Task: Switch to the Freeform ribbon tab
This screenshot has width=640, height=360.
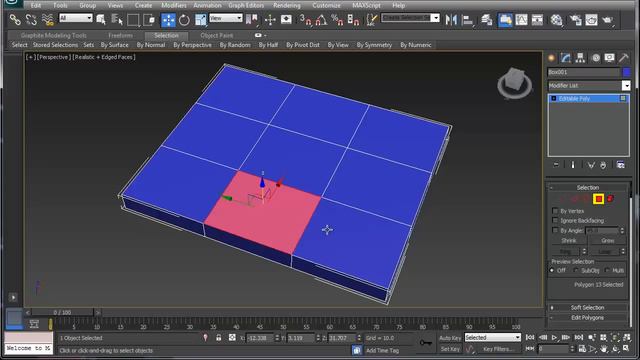Action: [x=120, y=36]
